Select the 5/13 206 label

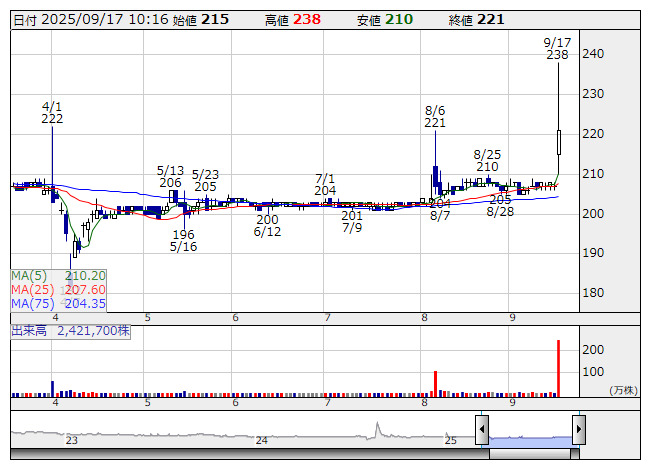170,177
